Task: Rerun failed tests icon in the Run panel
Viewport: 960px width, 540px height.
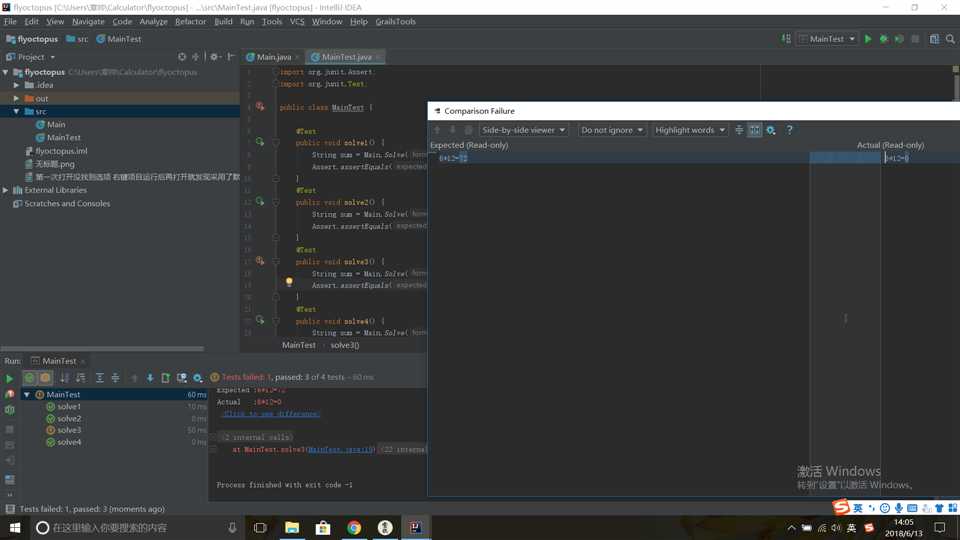Action: [9, 394]
